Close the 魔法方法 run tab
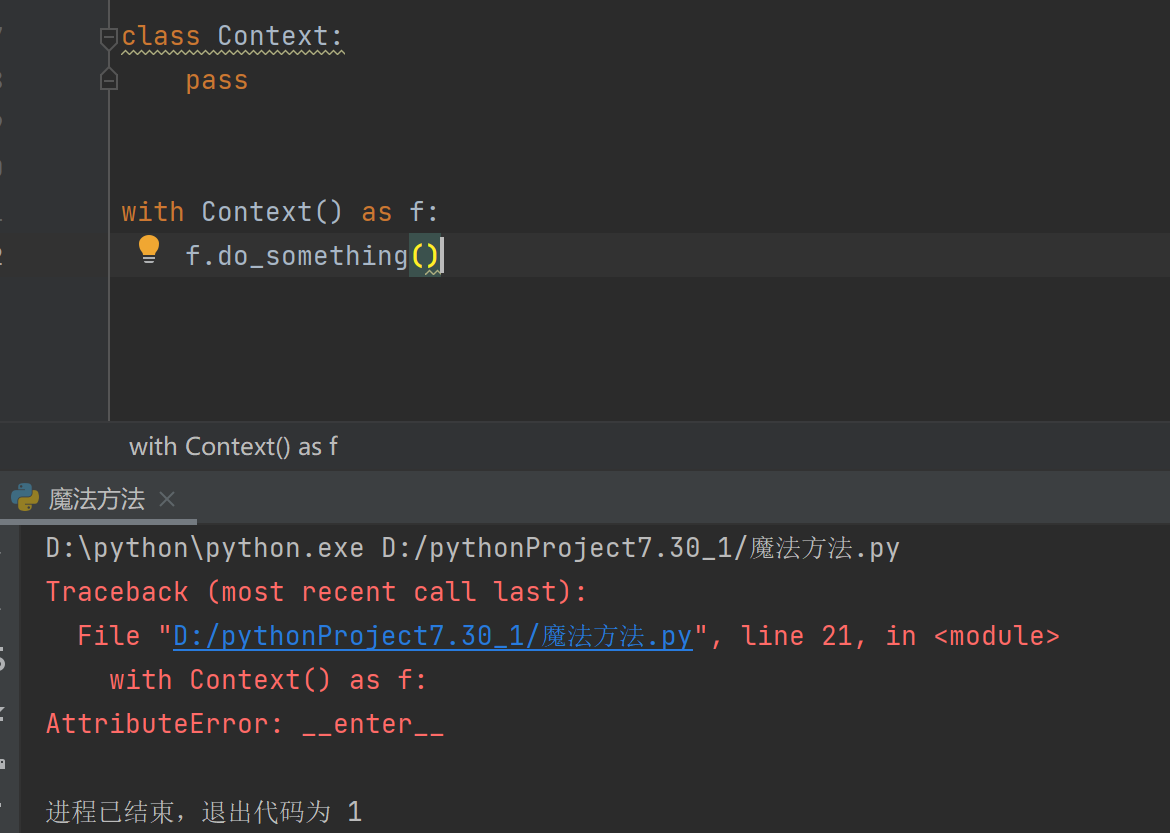Viewport: 1170px width, 833px height. [167, 499]
